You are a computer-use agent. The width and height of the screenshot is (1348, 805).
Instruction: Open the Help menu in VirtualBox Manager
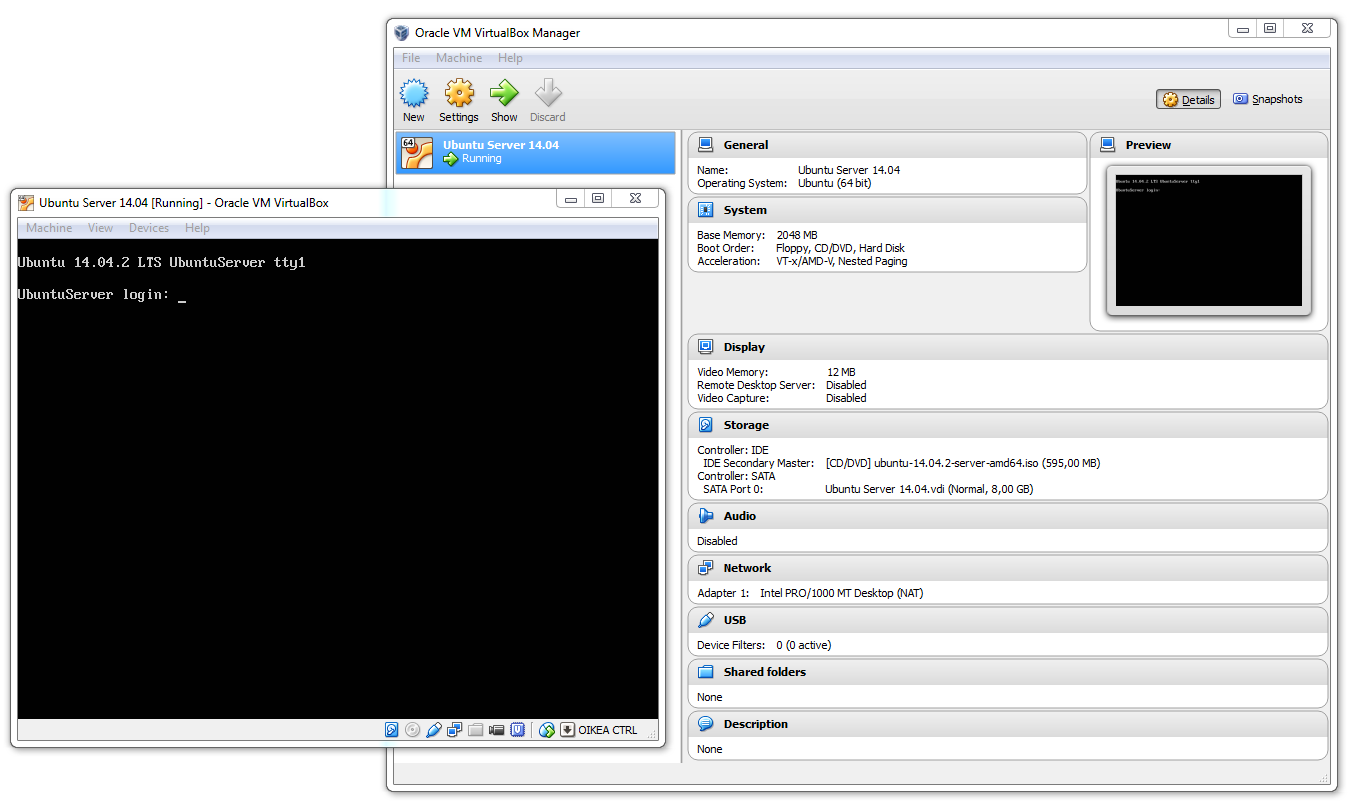tap(510, 58)
